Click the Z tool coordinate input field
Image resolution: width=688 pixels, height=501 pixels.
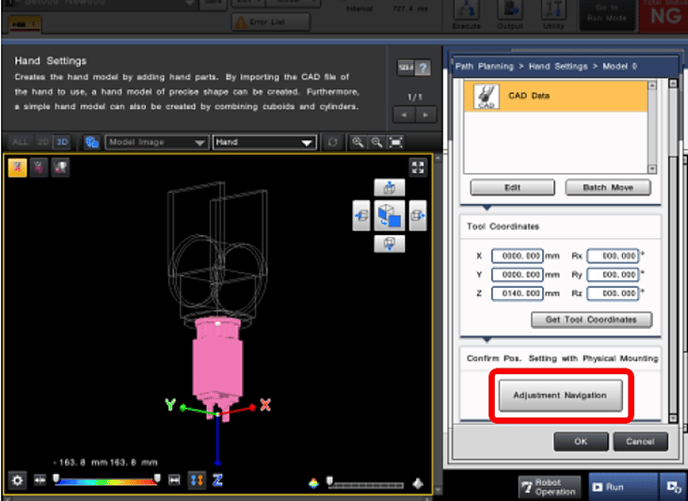[517, 293]
